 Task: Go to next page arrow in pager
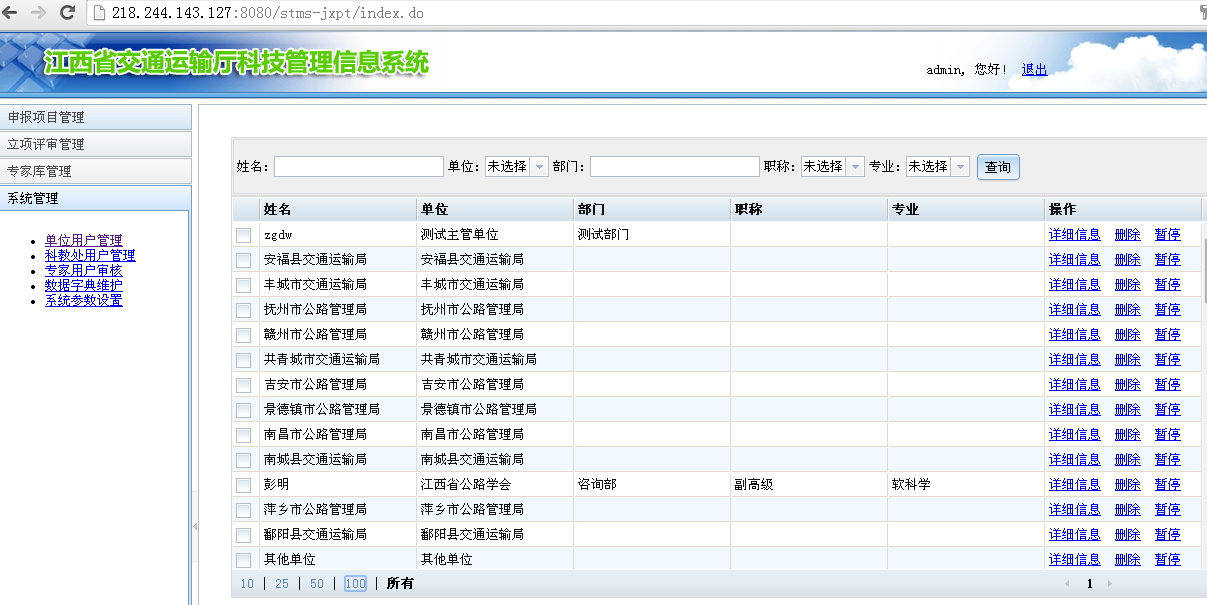(1108, 583)
